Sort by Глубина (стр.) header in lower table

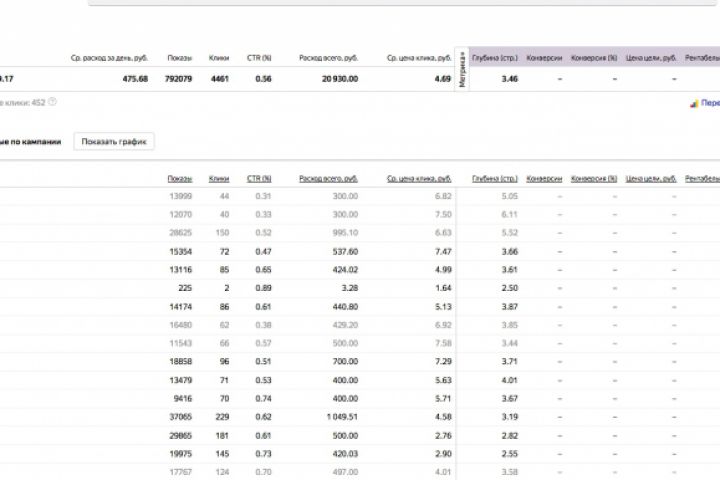(x=495, y=179)
